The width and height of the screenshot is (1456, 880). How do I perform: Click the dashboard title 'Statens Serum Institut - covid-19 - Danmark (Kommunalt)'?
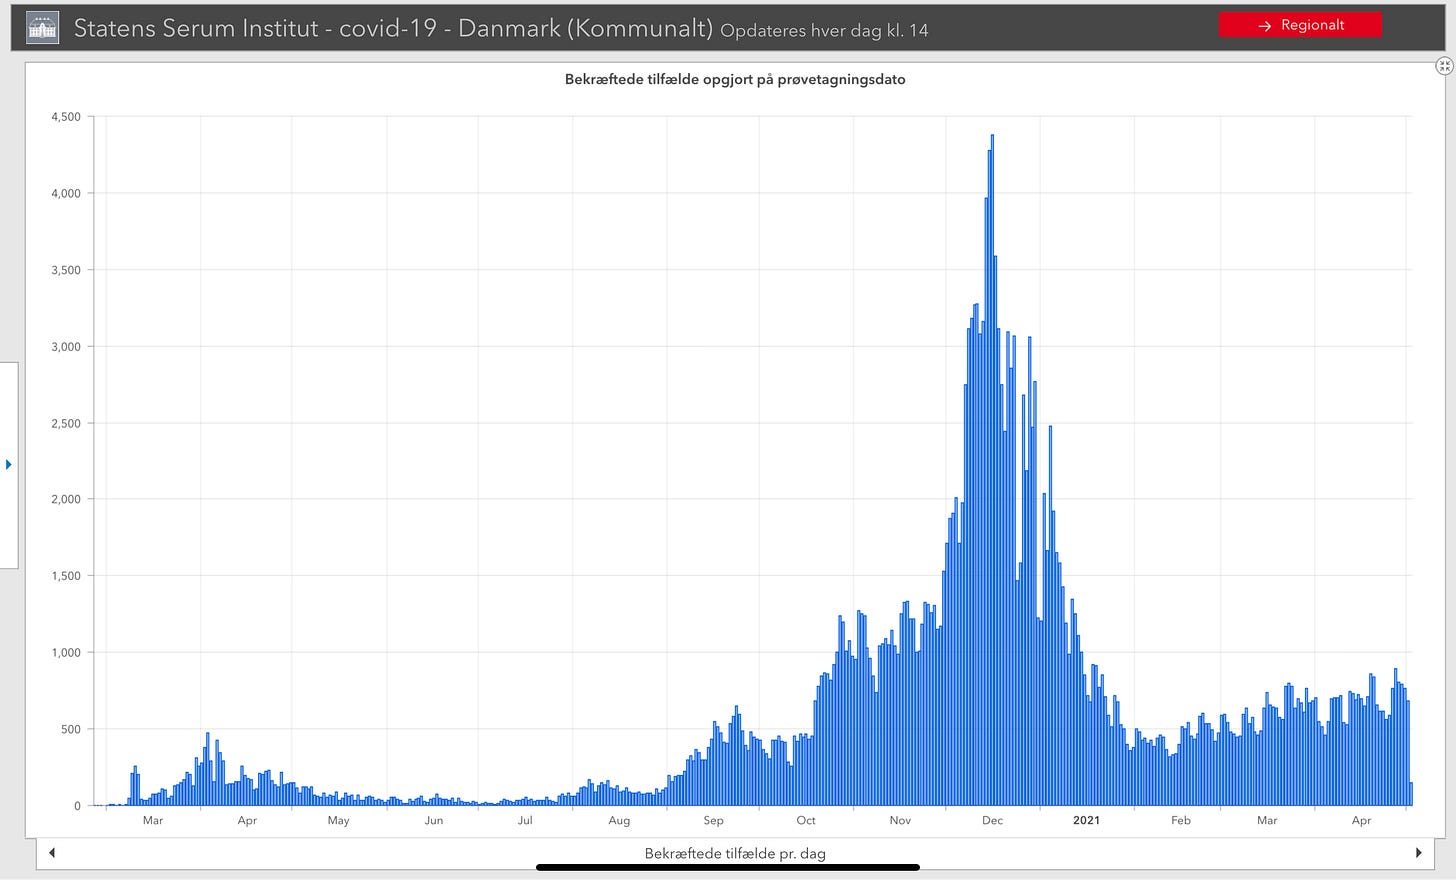point(393,28)
